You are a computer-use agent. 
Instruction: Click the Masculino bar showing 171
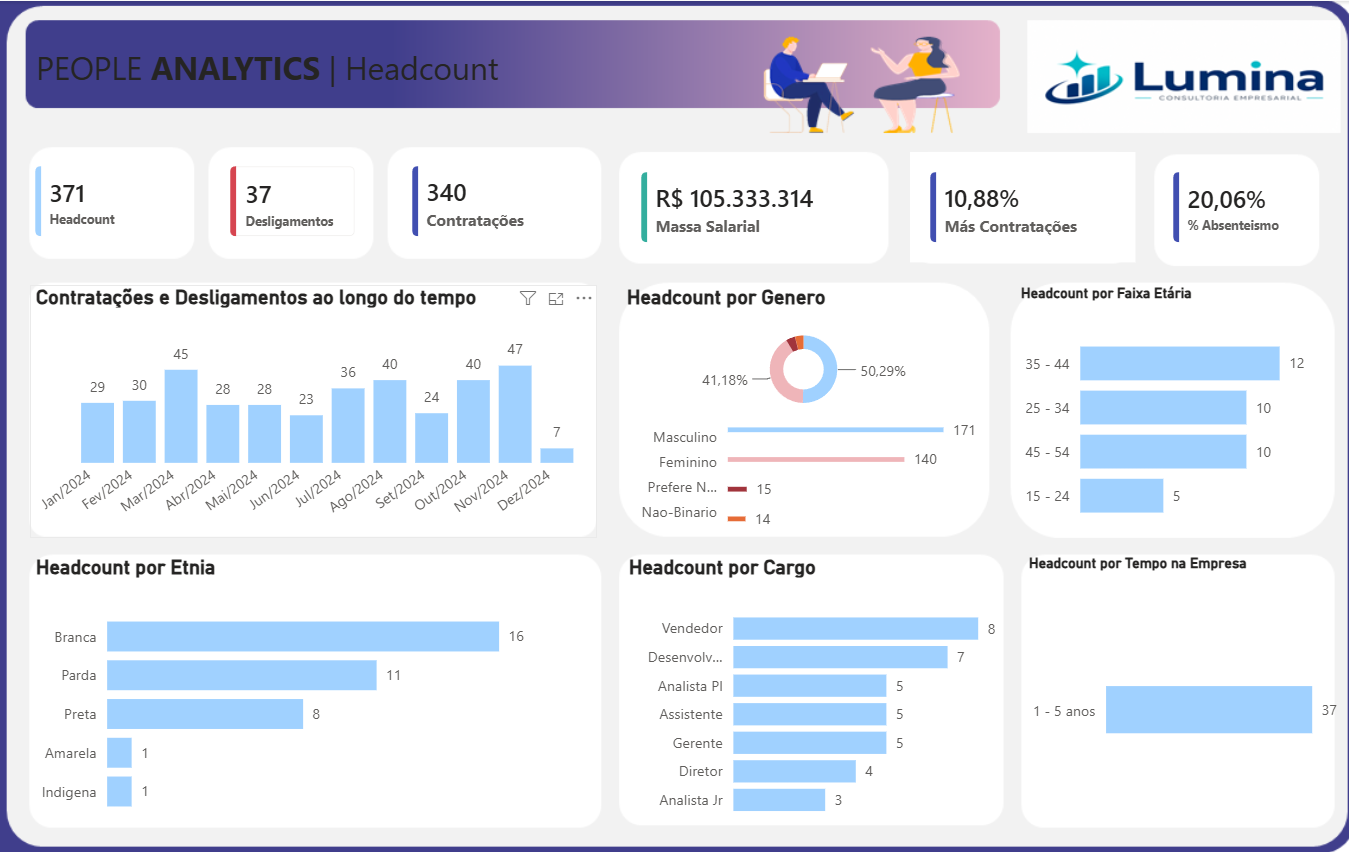pyautogui.click(x=835, y=430)
